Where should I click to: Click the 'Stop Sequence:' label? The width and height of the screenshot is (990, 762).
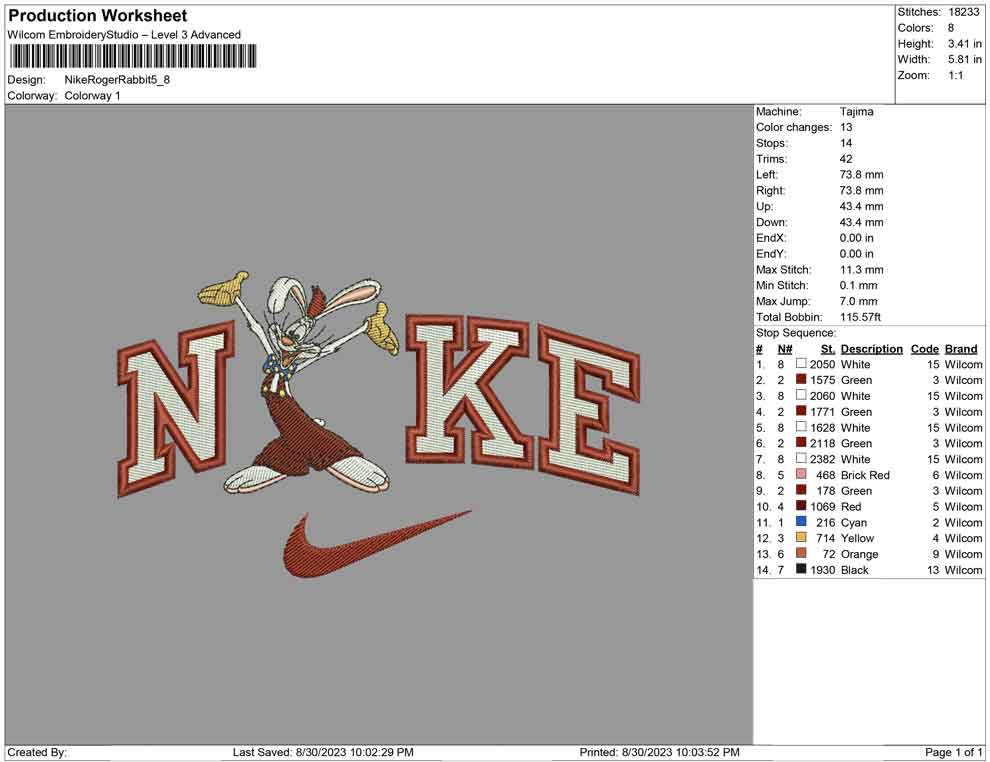click(796, 333)
